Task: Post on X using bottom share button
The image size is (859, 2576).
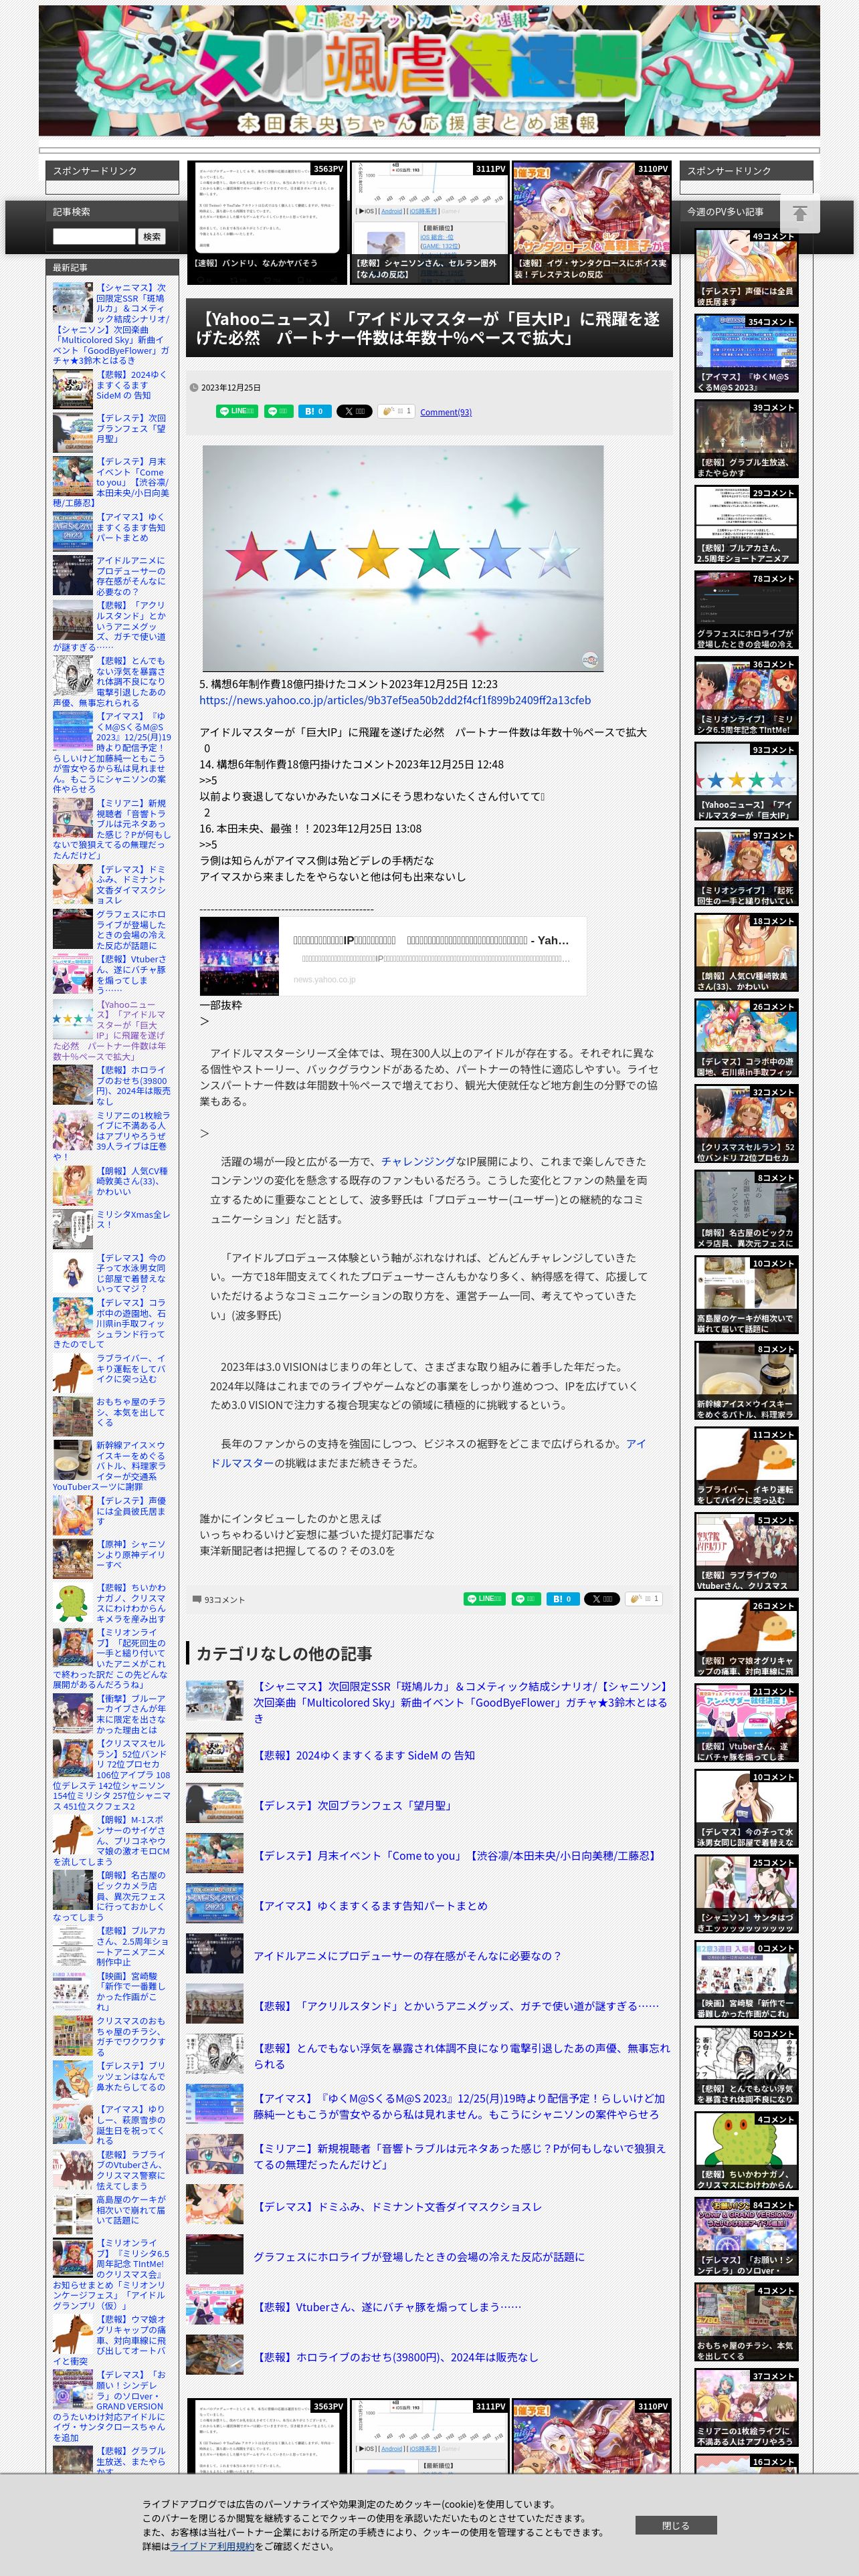Action: tap(602, 1599)
